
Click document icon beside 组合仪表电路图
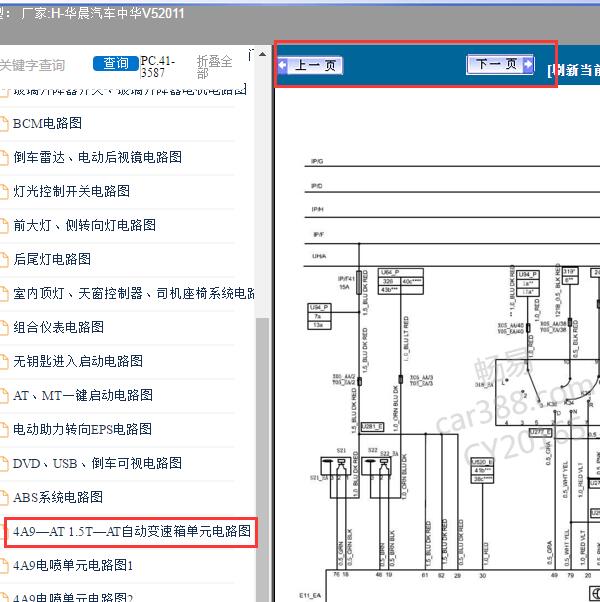pos(4,328)
